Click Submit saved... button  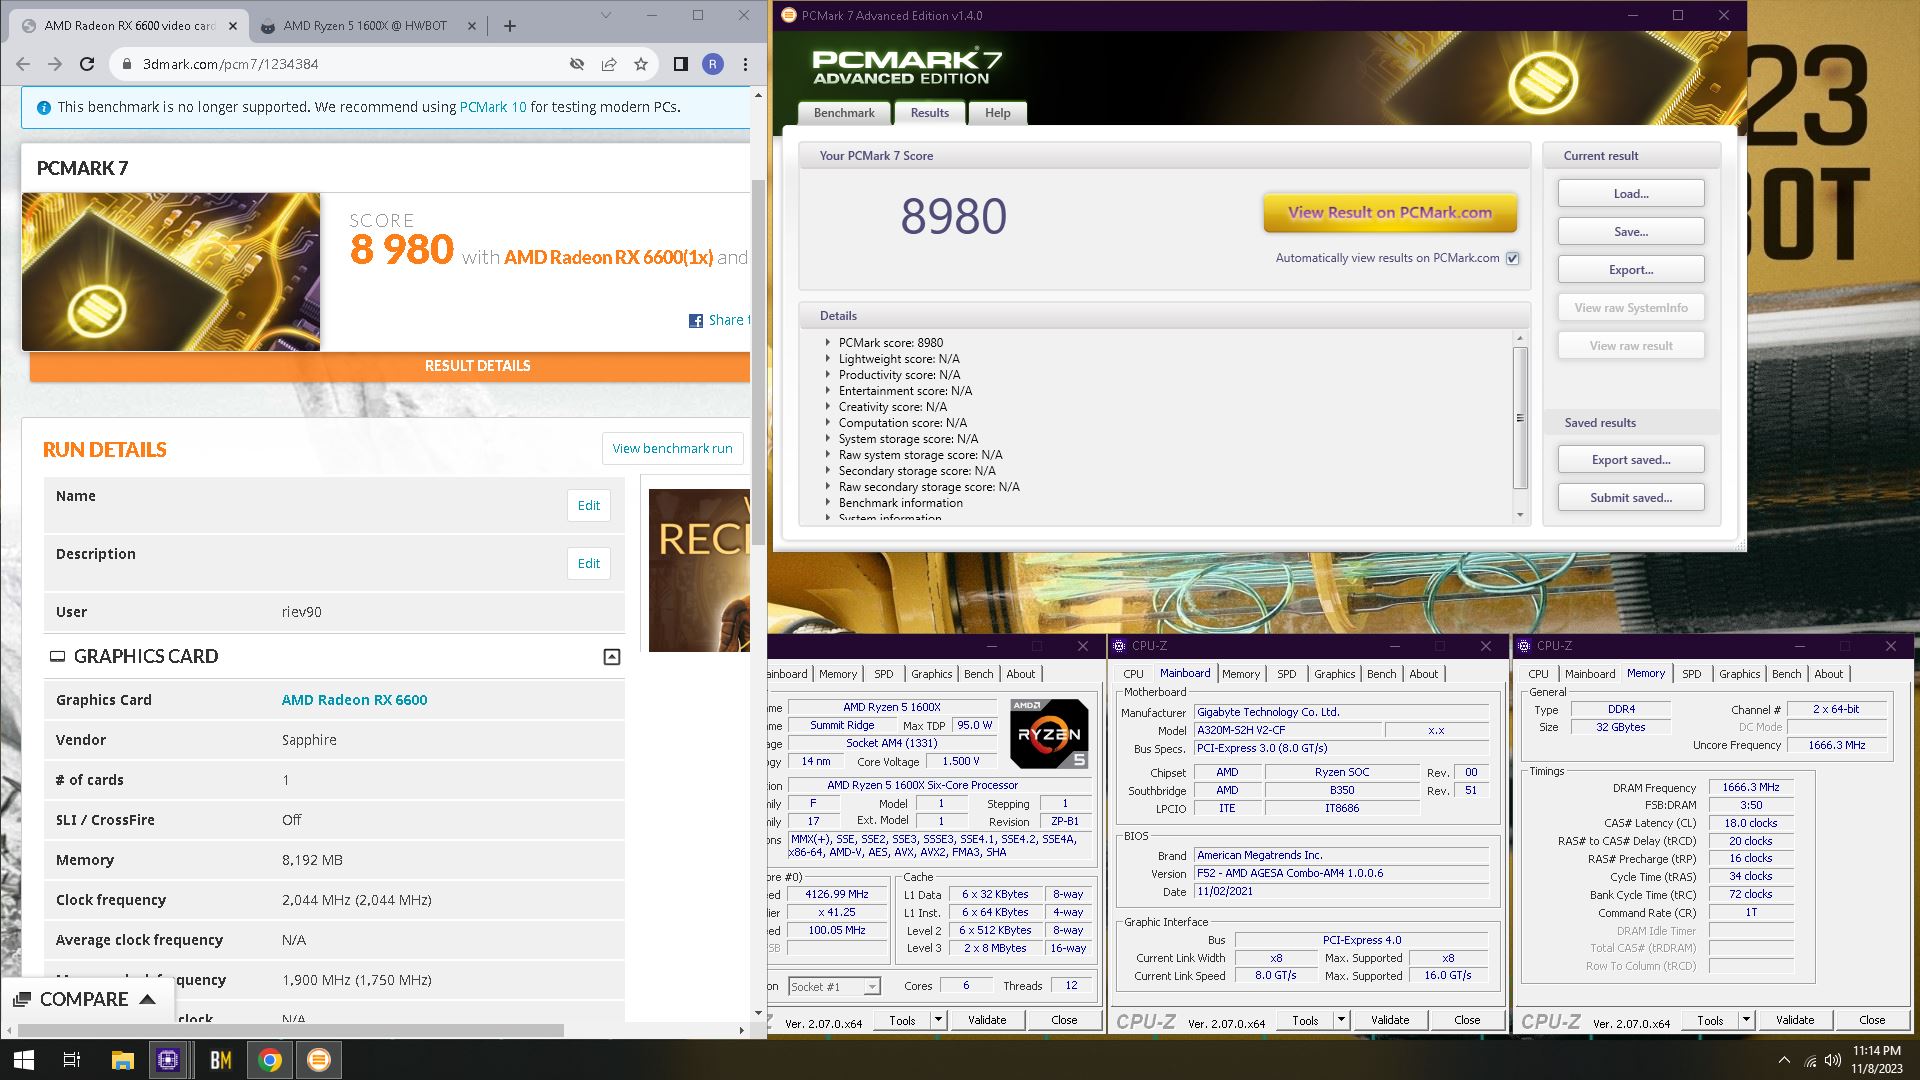tap(1631, 498)
